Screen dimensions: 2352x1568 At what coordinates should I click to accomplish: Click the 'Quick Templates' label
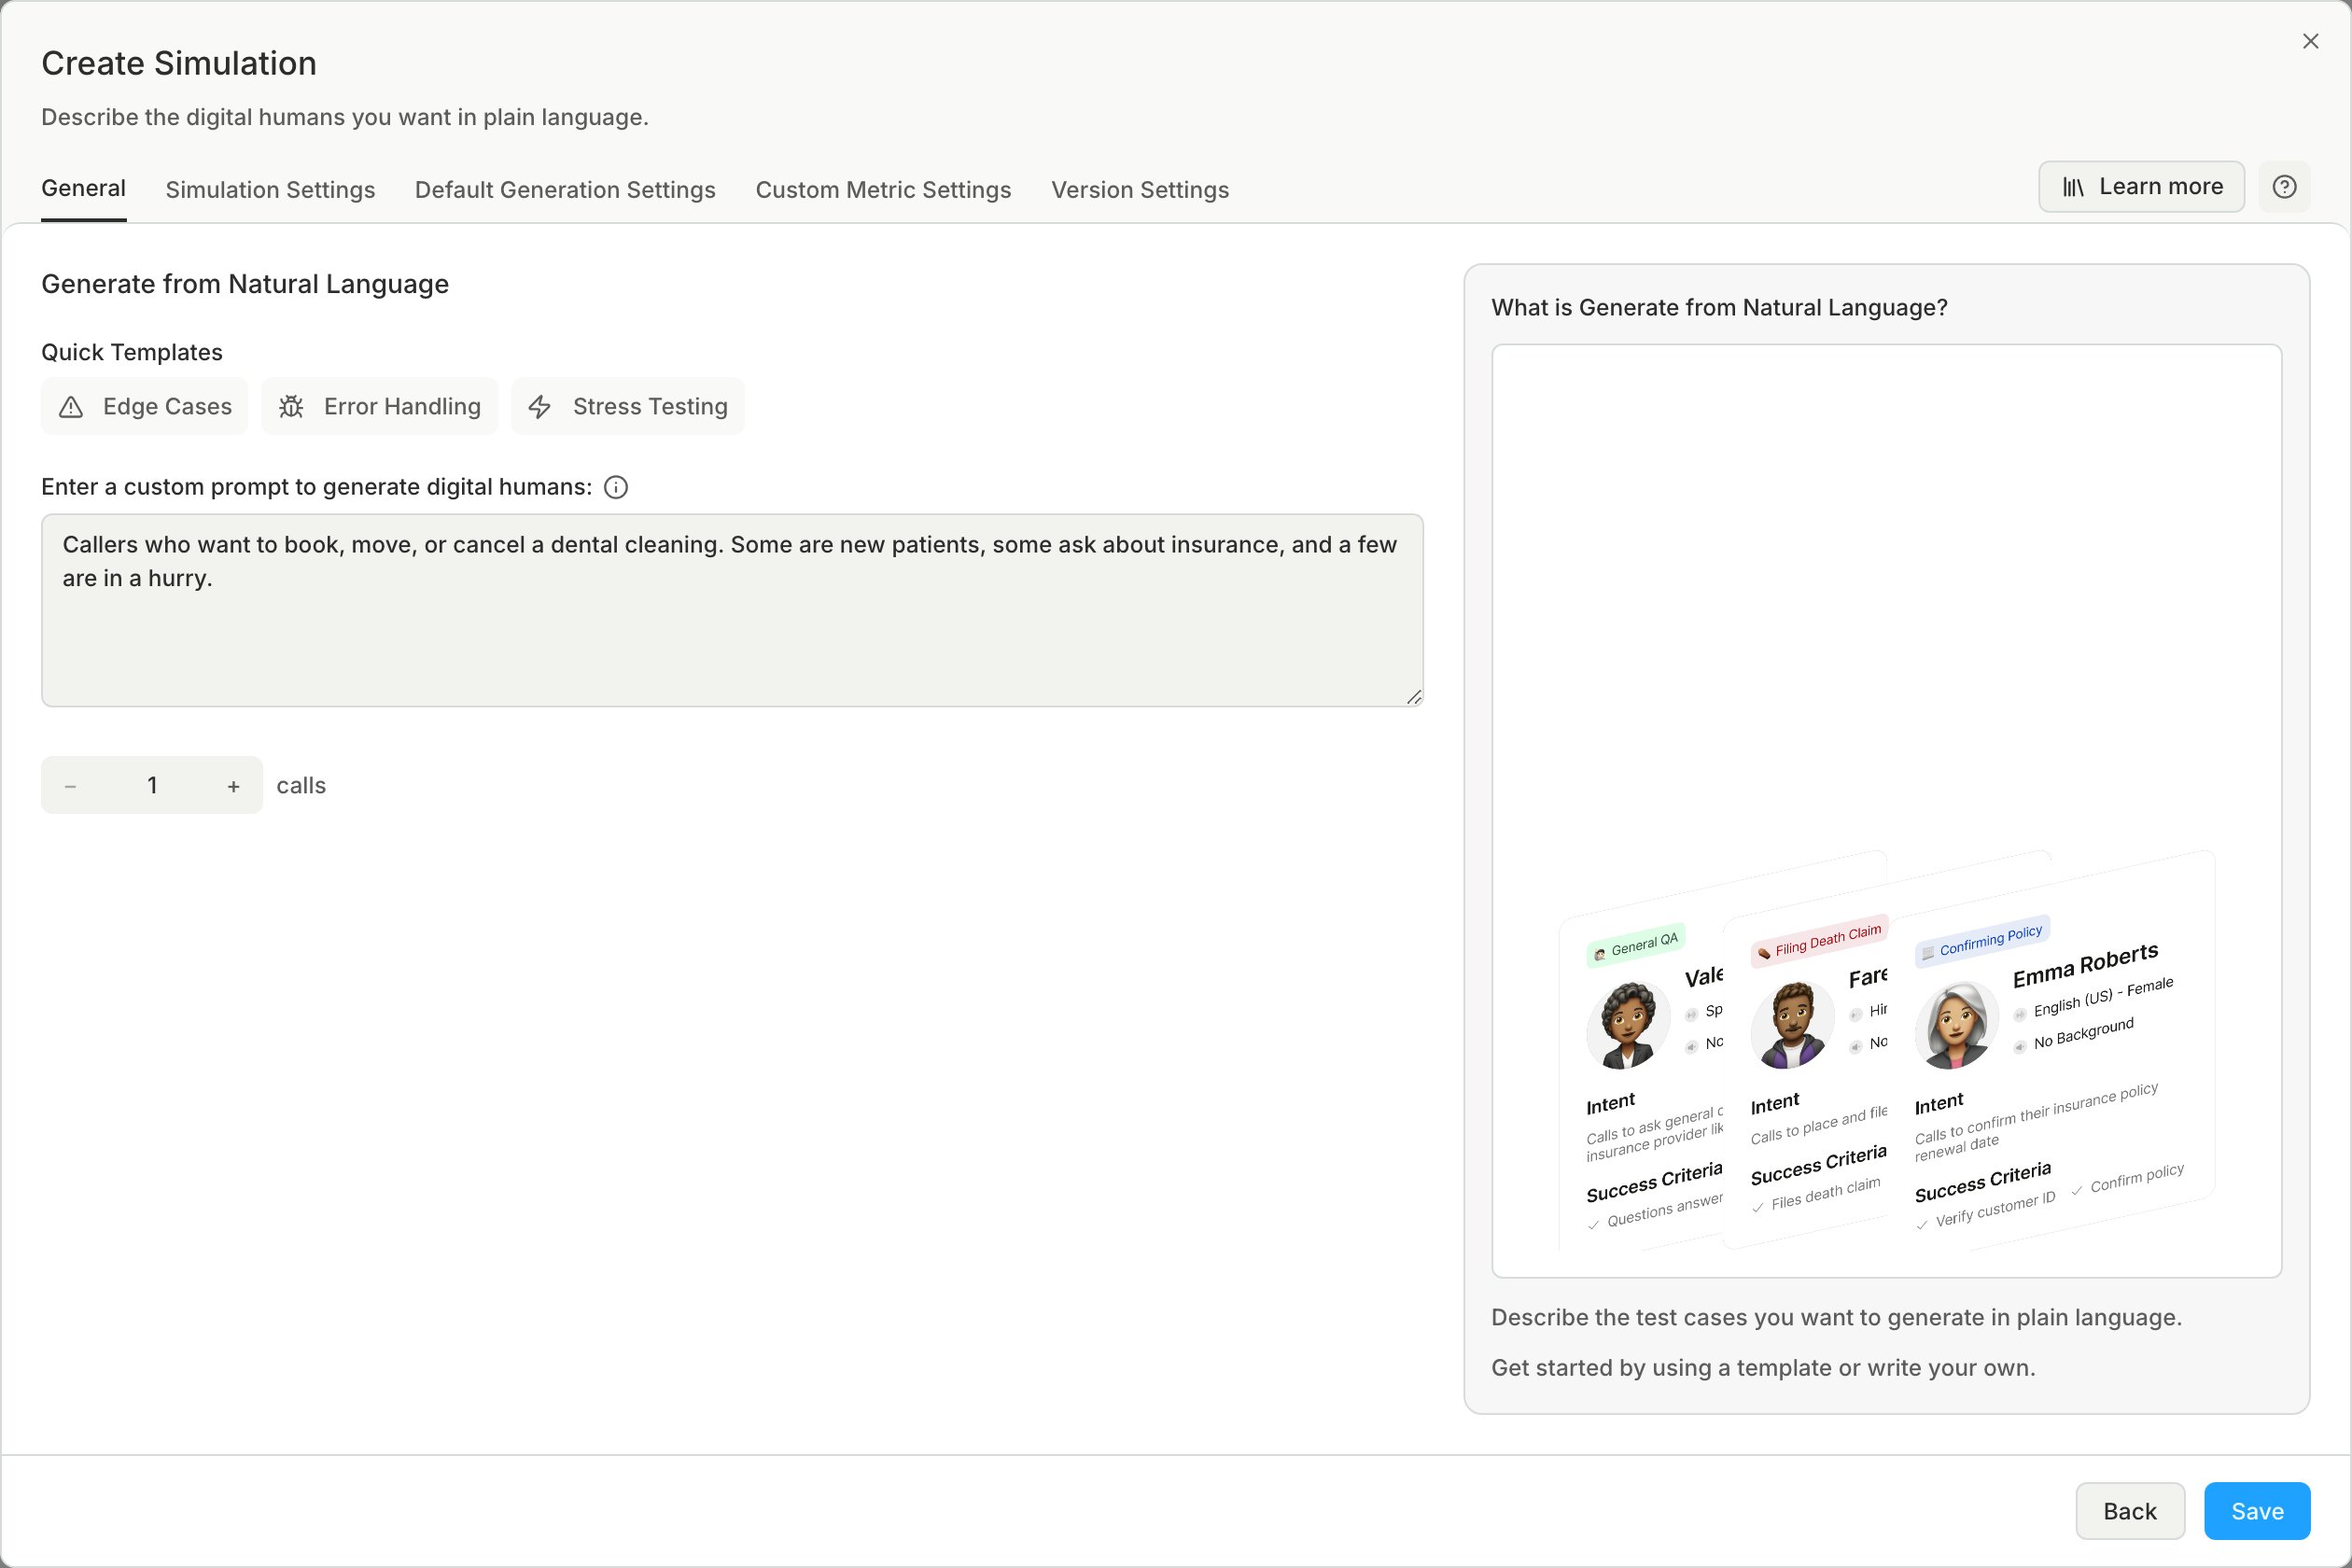pyautogui.click(x=132, y=353)
